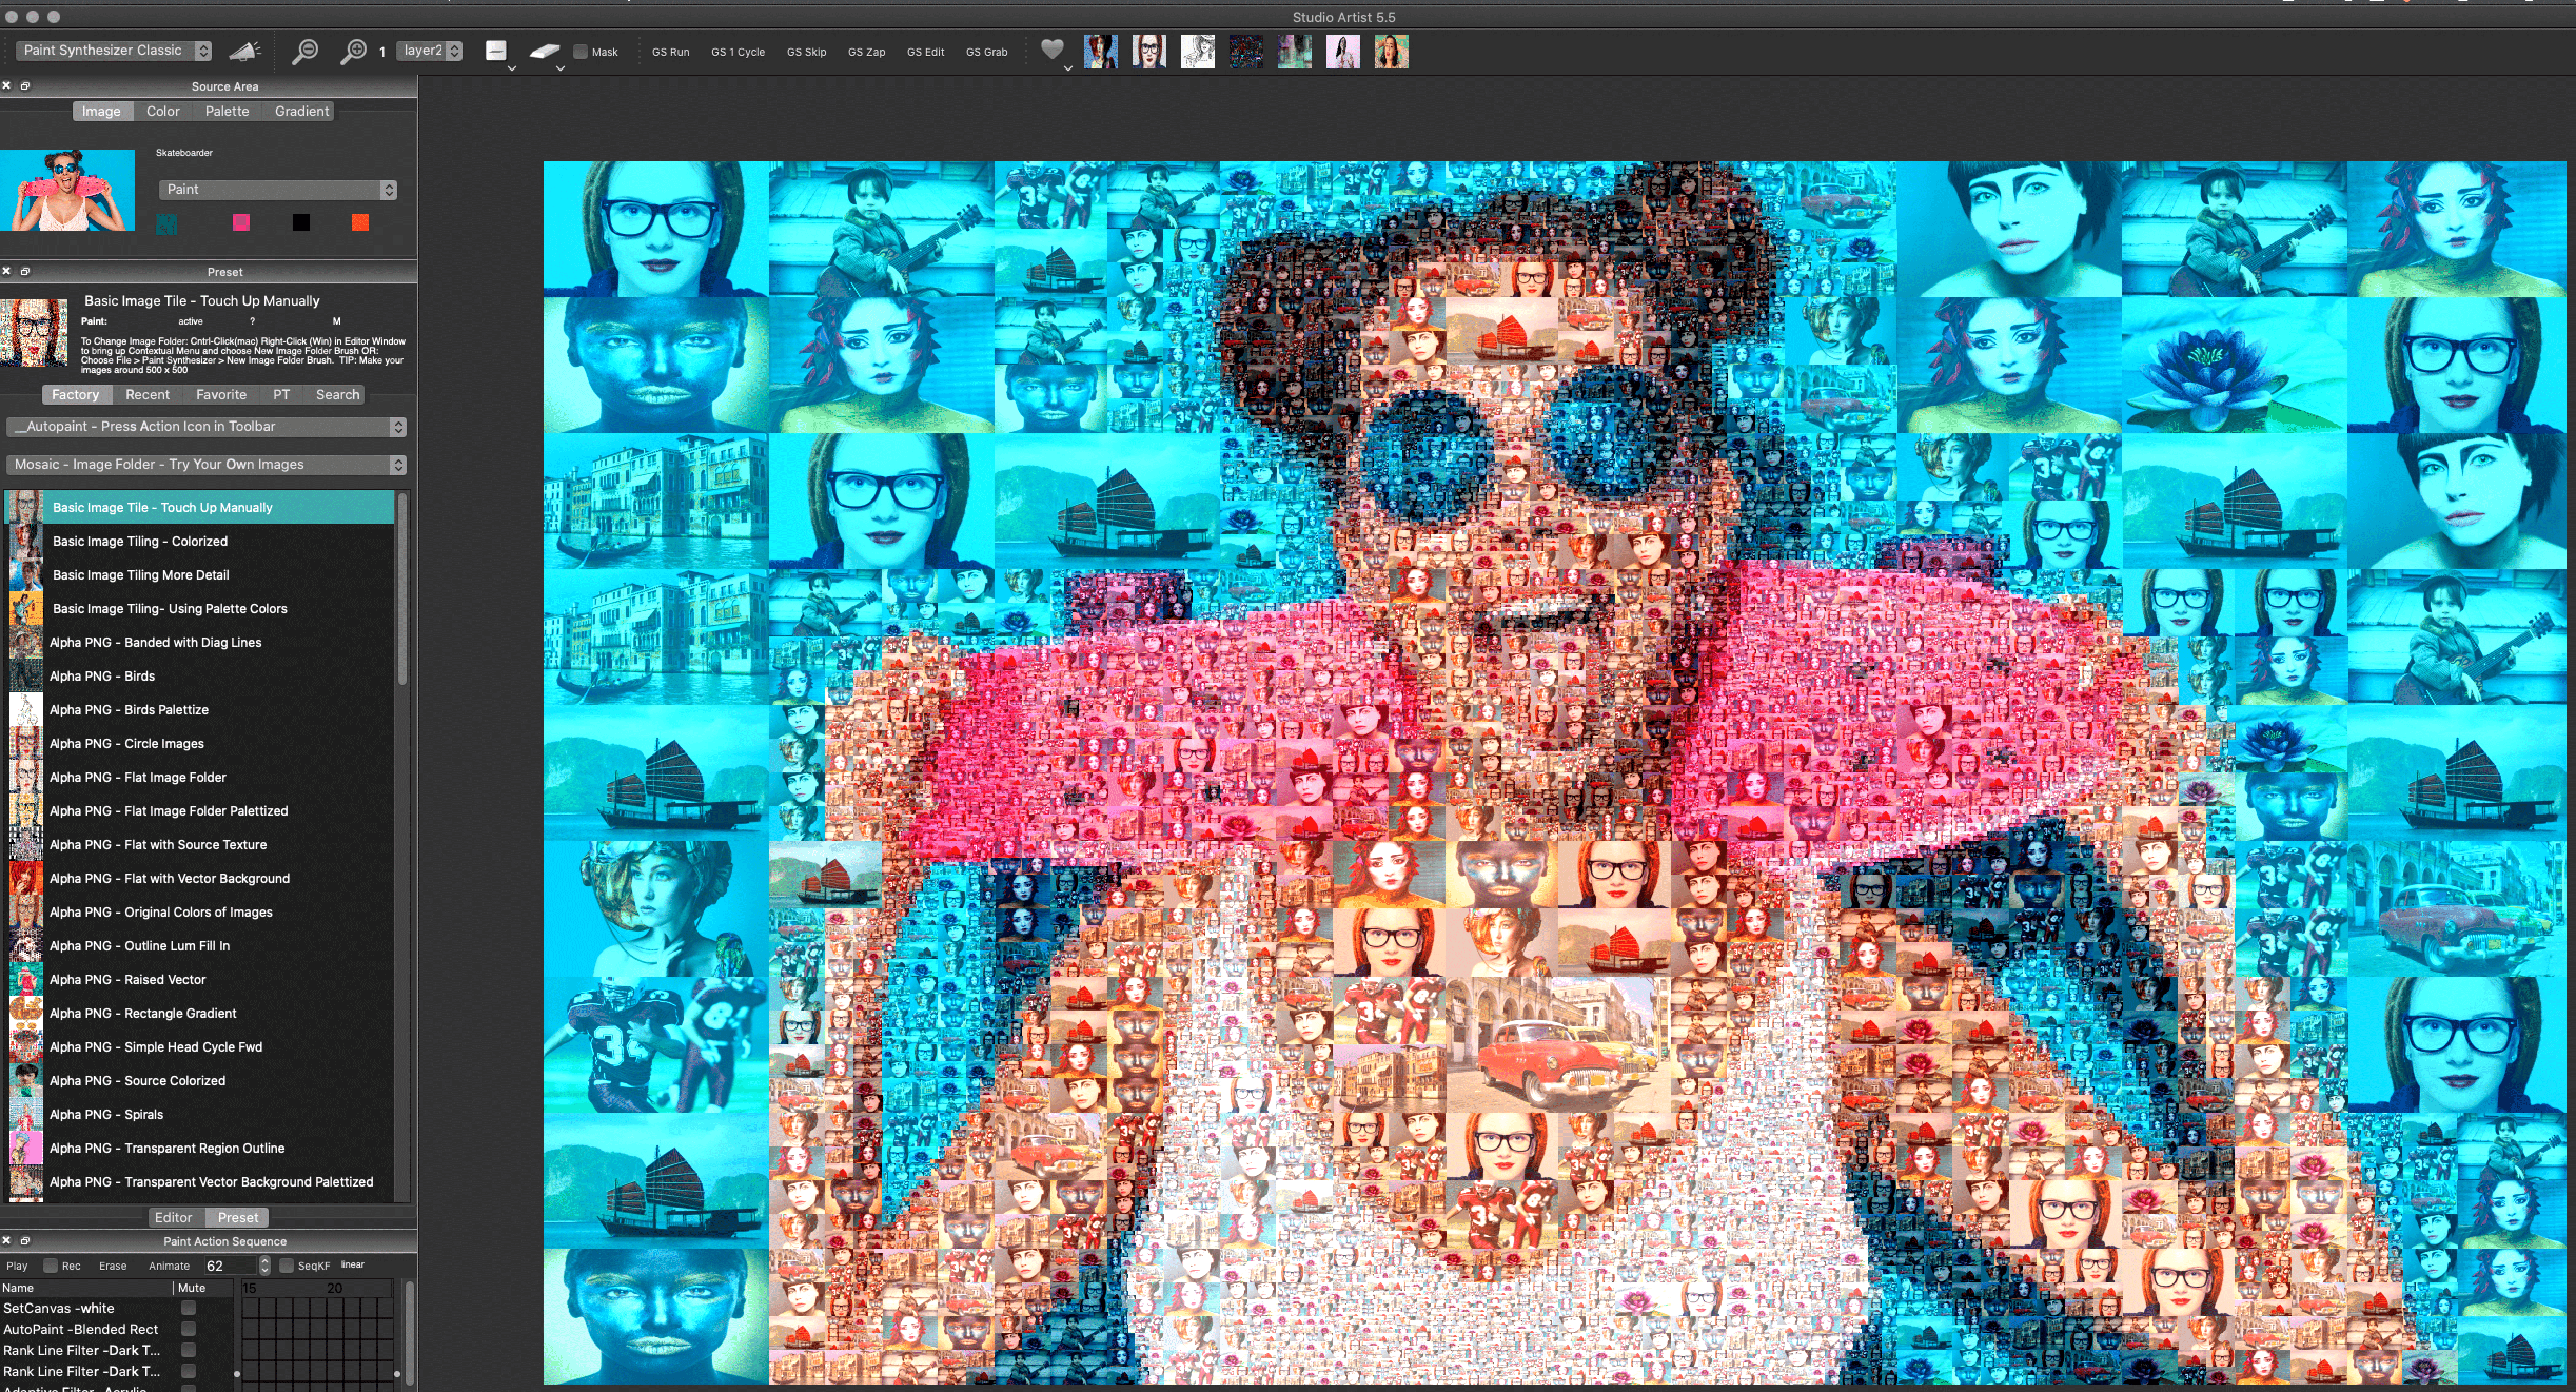
Task: Select the teal blurred favorite thumbnail
Action: click(x=1294, y=51)
